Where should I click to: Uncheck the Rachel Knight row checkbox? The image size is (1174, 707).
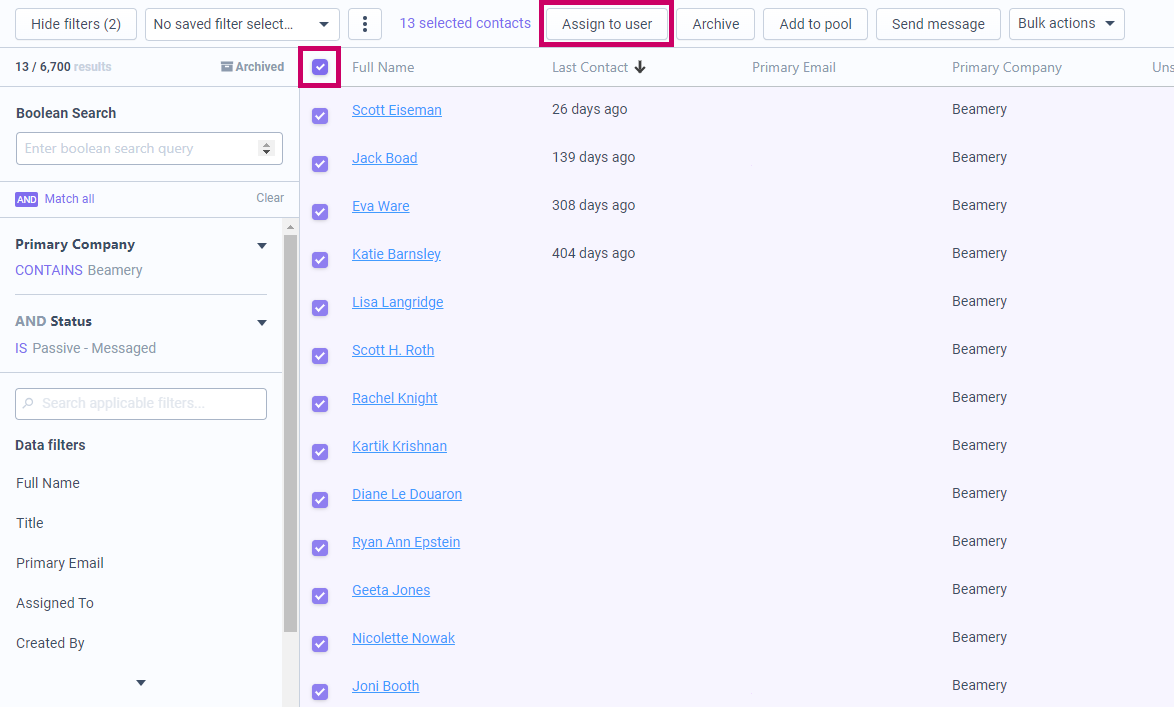[x=320, y=404]
